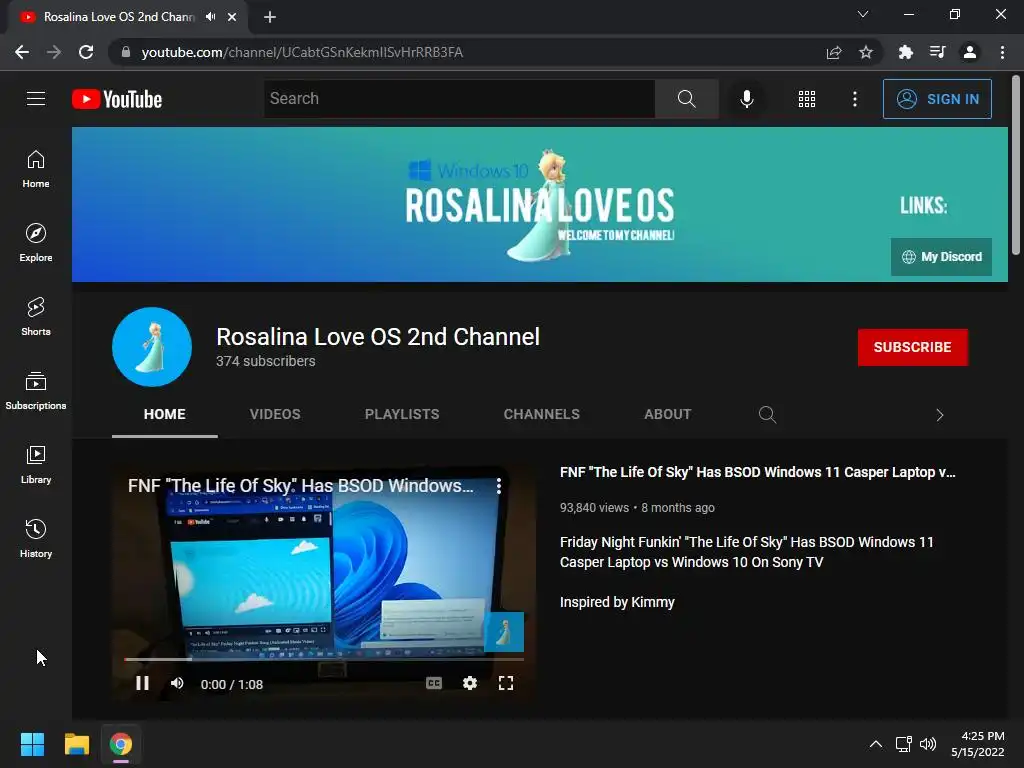Expand more channel tabs with right chevron

tap(939, 415)
